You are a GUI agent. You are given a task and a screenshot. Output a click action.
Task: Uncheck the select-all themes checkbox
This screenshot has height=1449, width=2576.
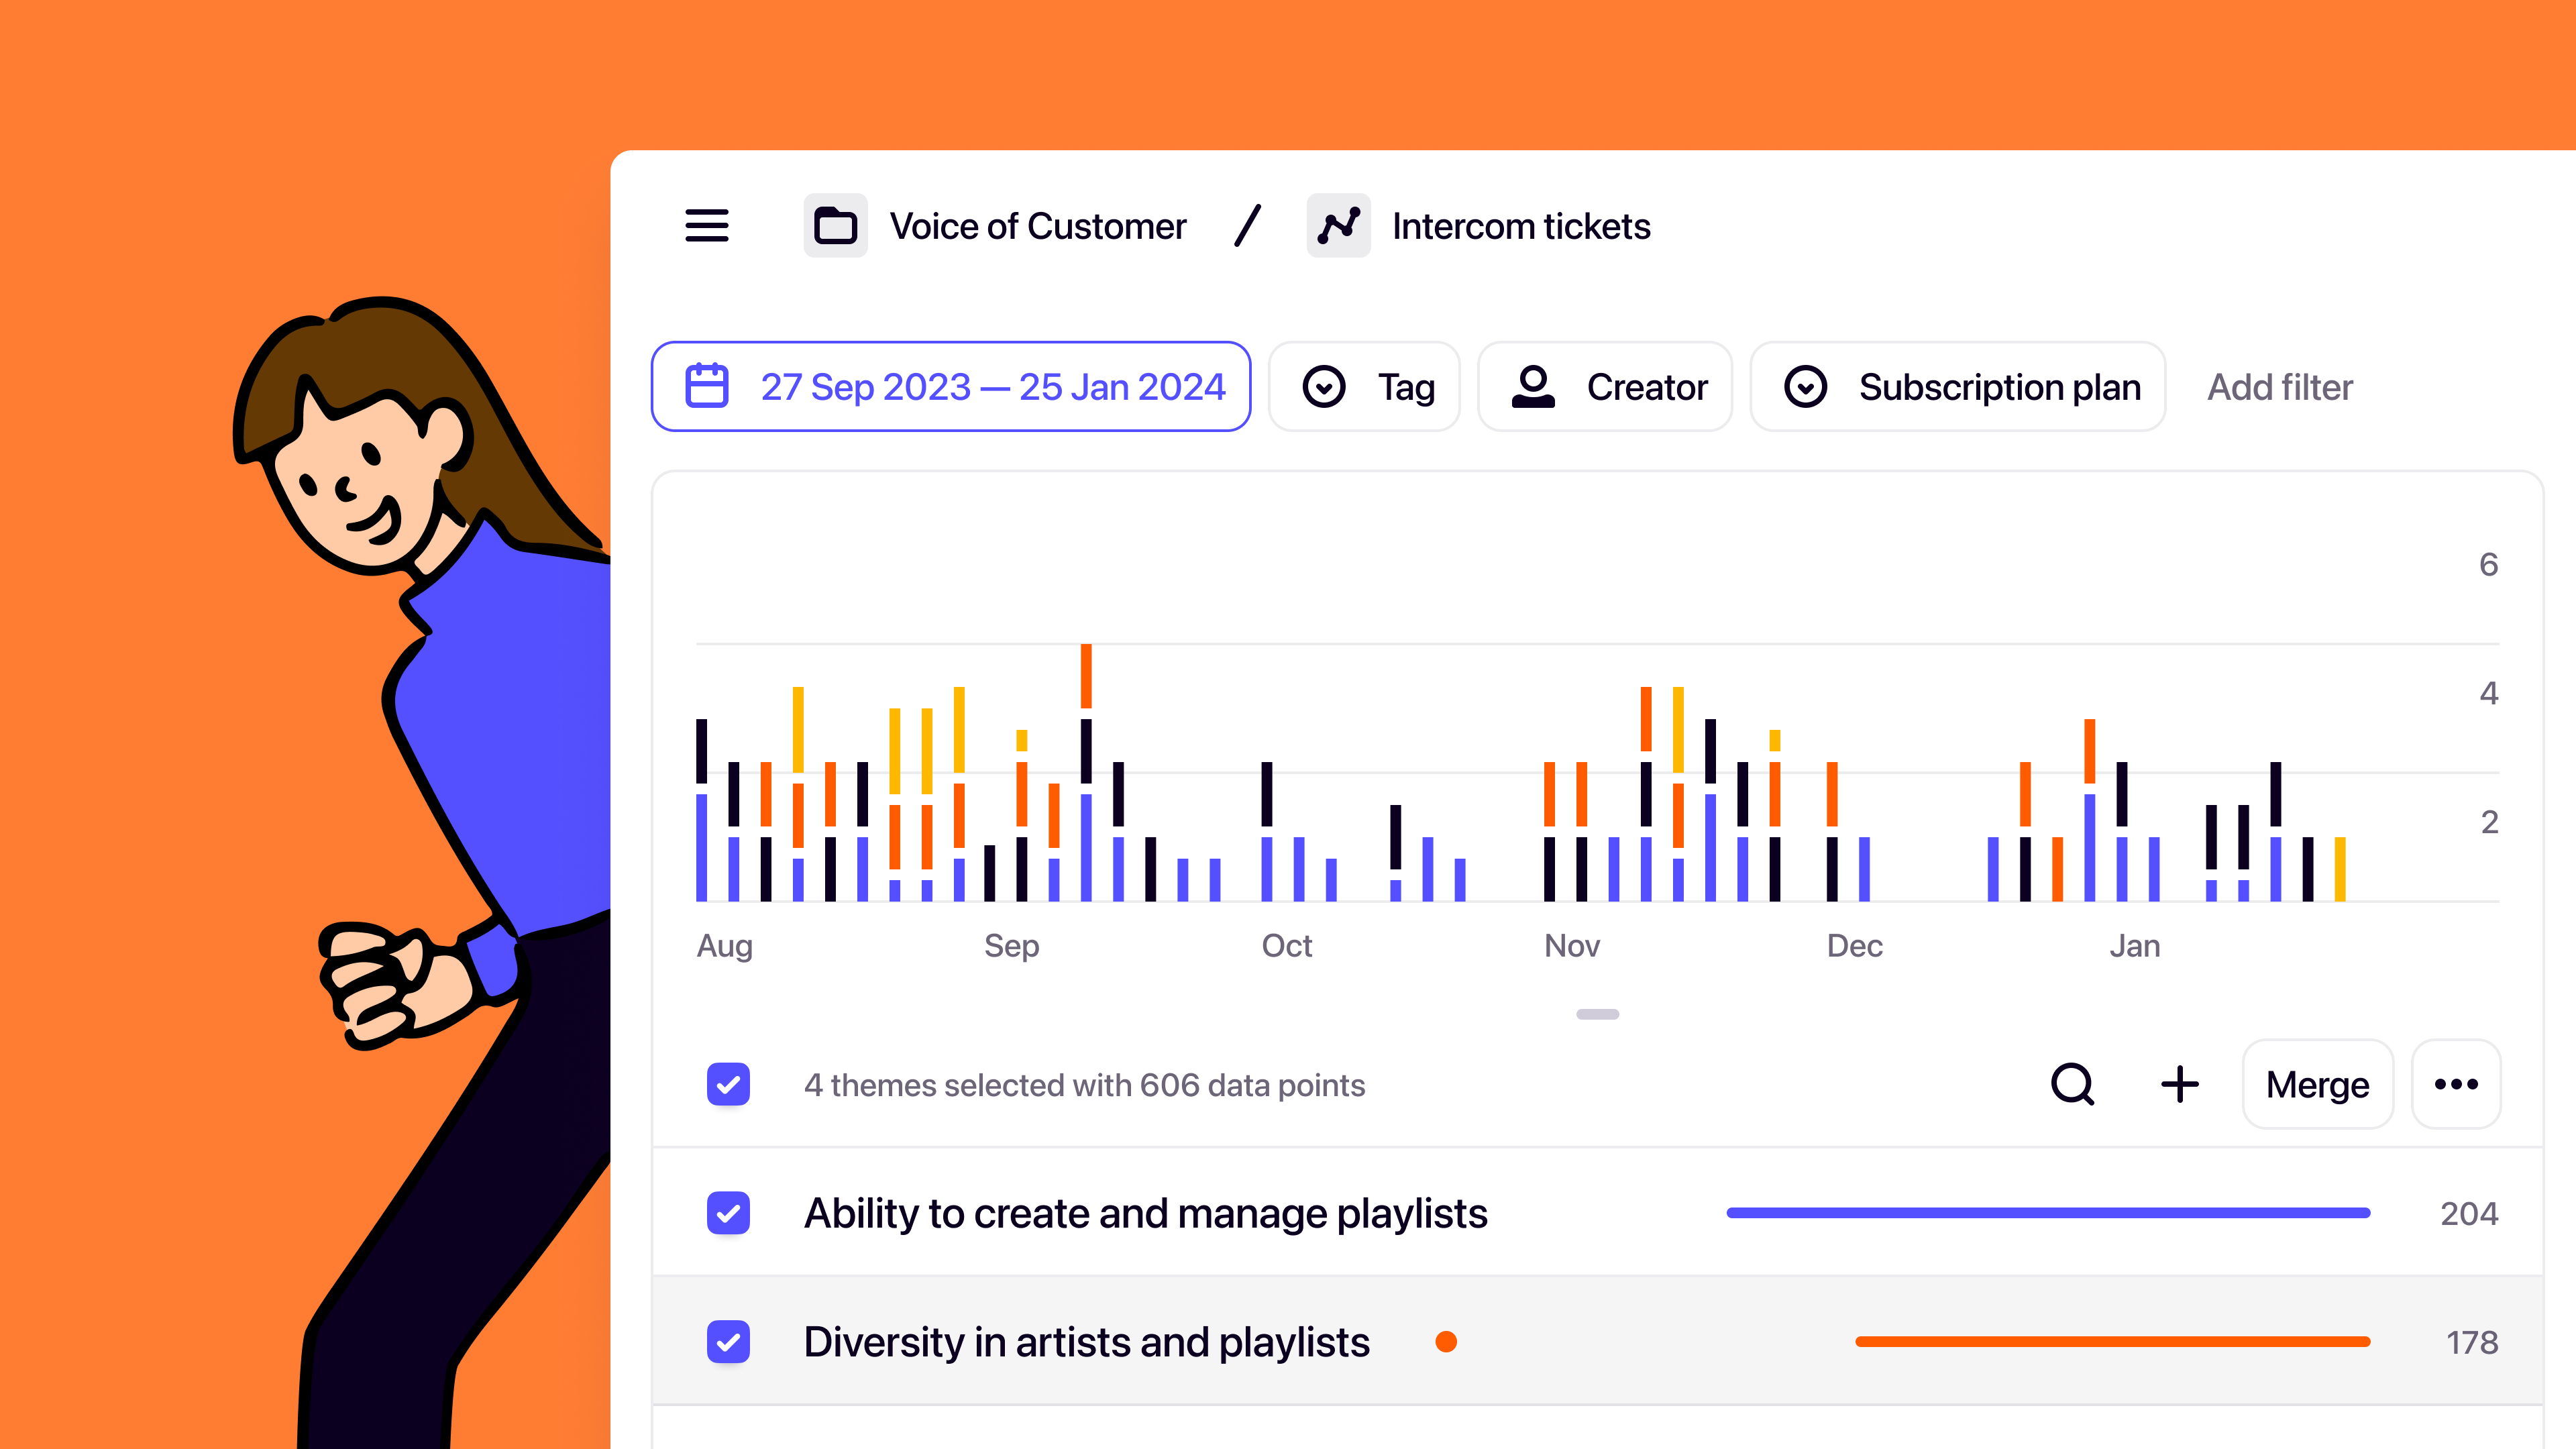(728, 1084)
